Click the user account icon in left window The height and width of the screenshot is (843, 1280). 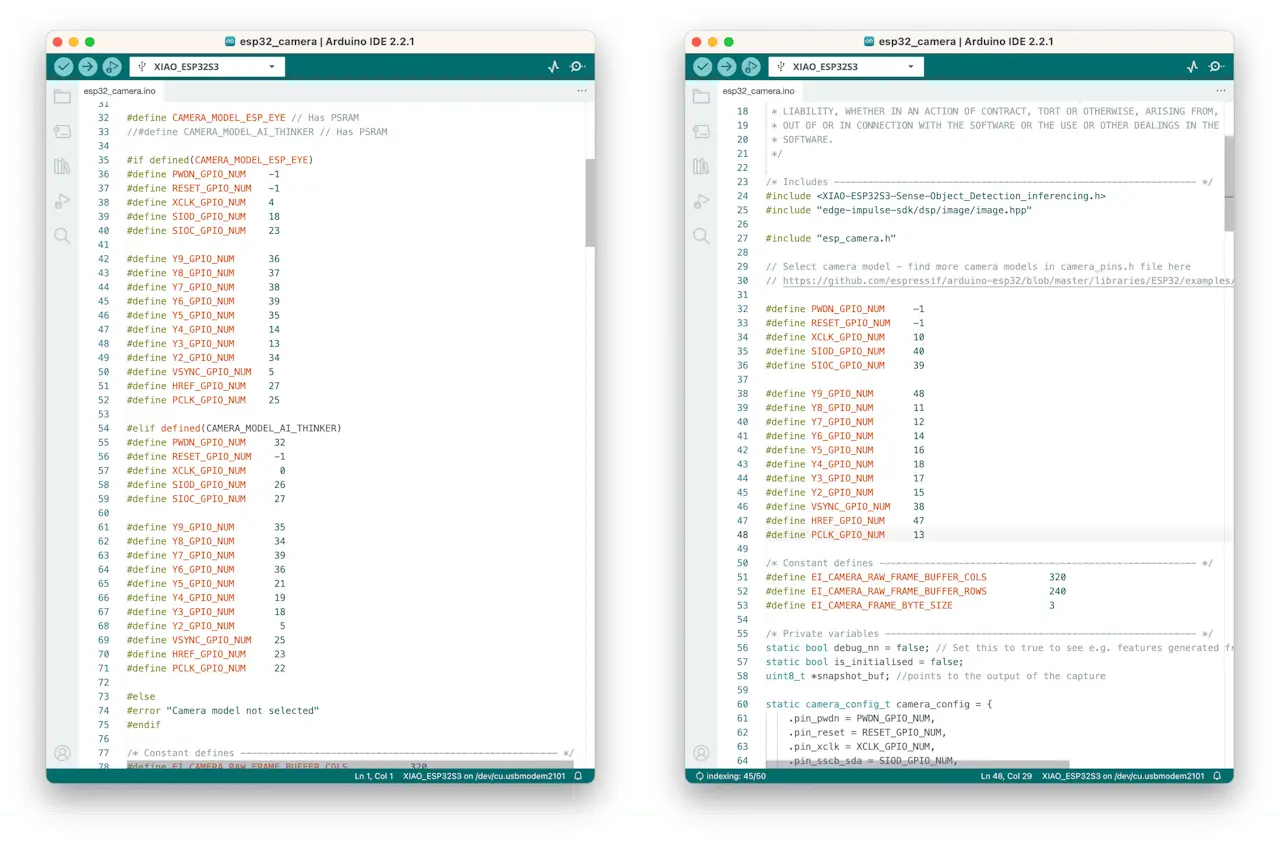pos(62,752)
